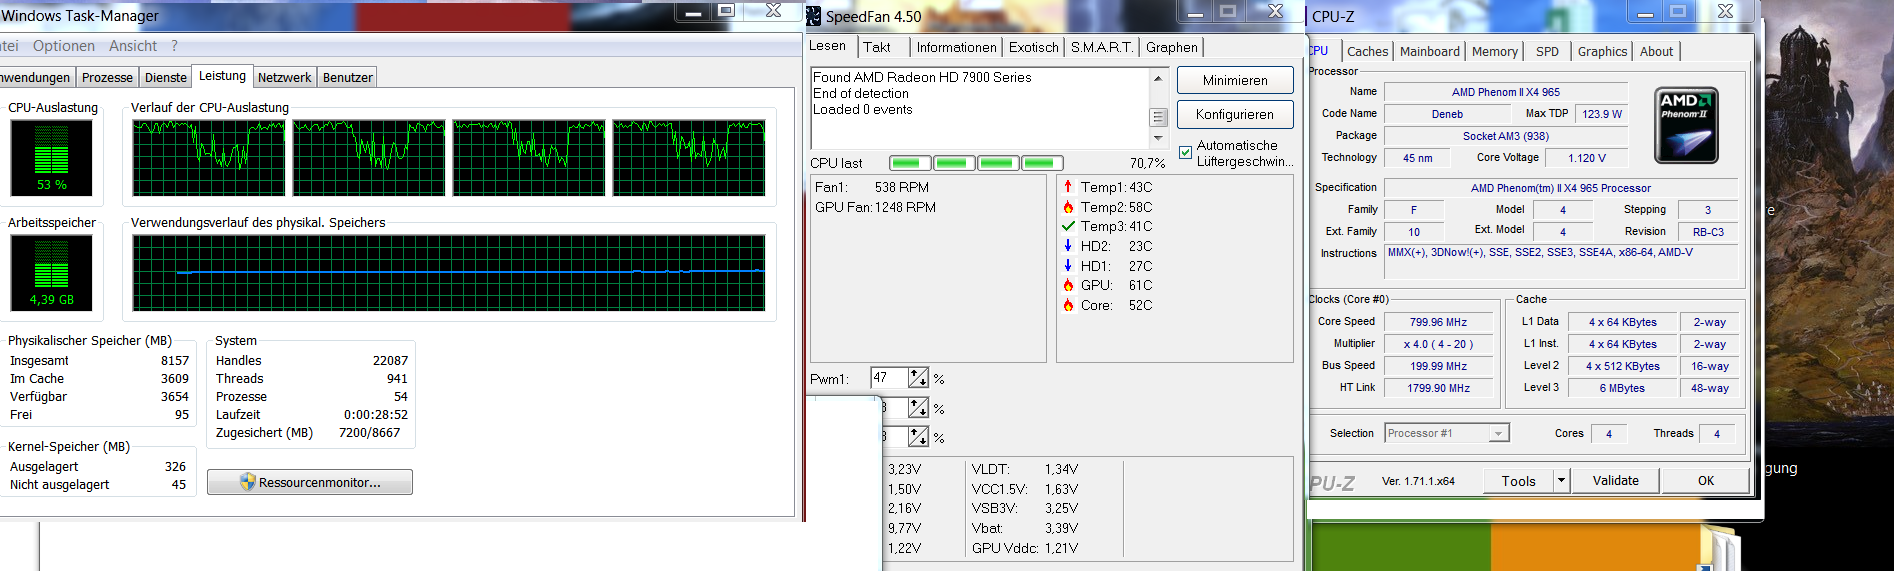
Task: Click the second Pwm spinner arrows
Action: point(918,408)
